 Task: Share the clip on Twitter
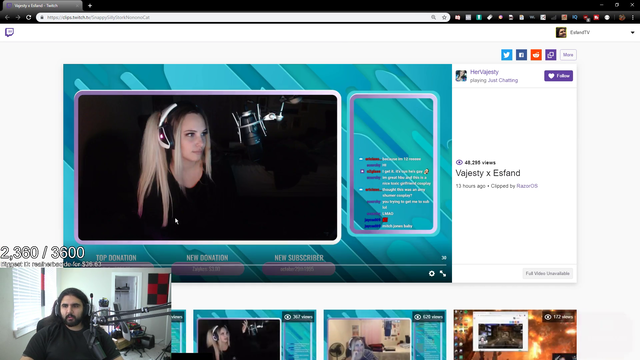coord(507,55)
